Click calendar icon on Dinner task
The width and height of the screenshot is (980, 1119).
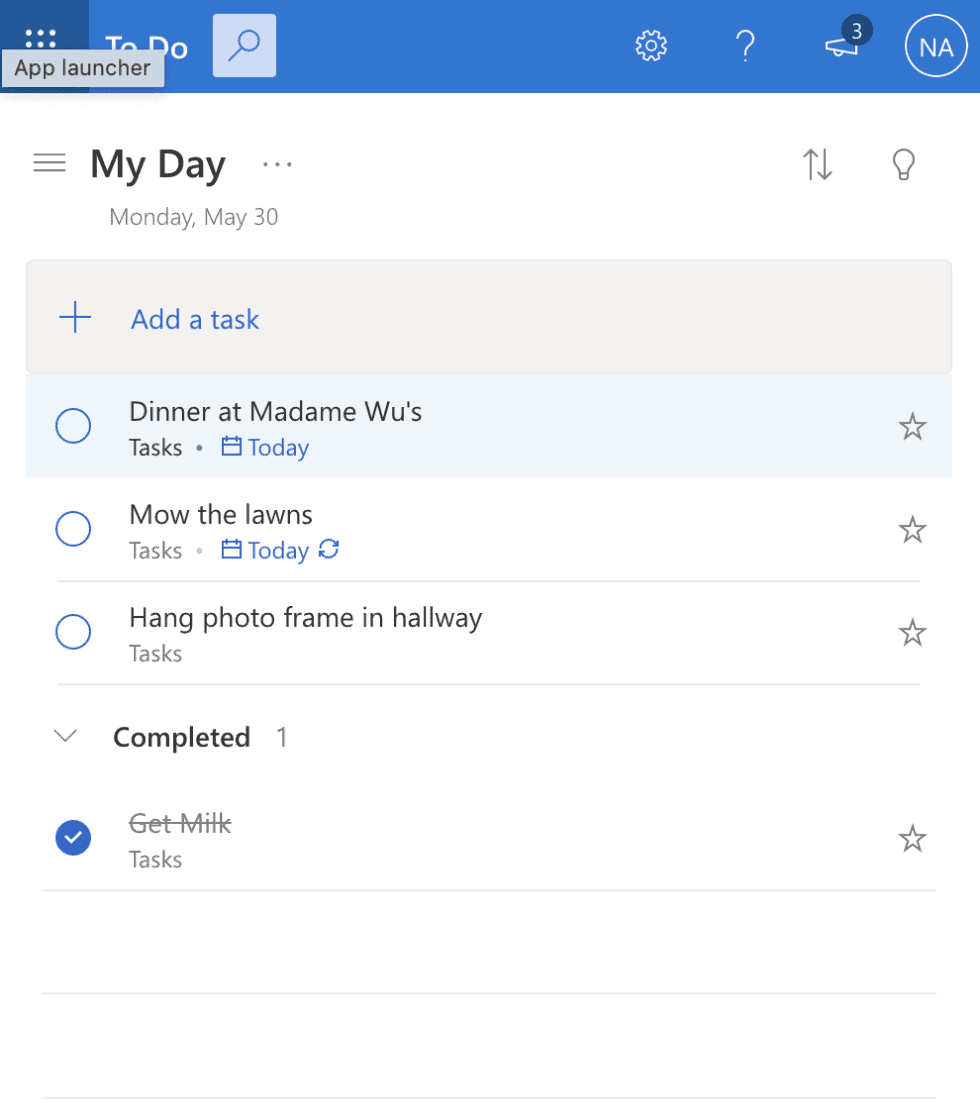(231, 446)
